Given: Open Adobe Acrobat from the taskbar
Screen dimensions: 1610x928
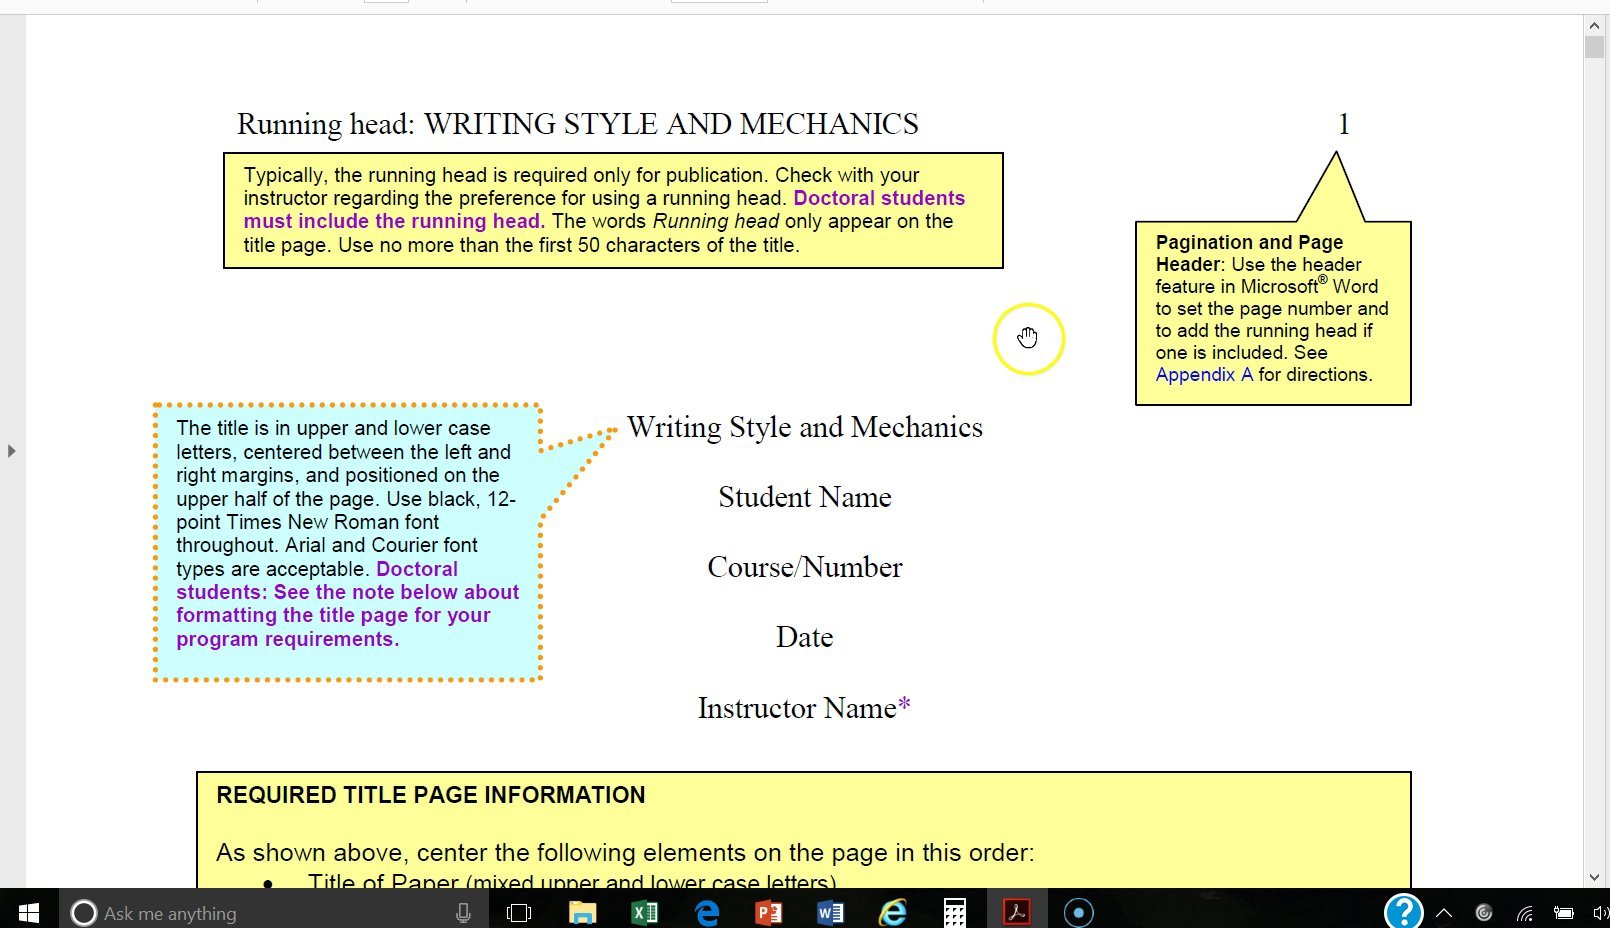Looking at the screenshot, I should click(x=1017, y=911).
